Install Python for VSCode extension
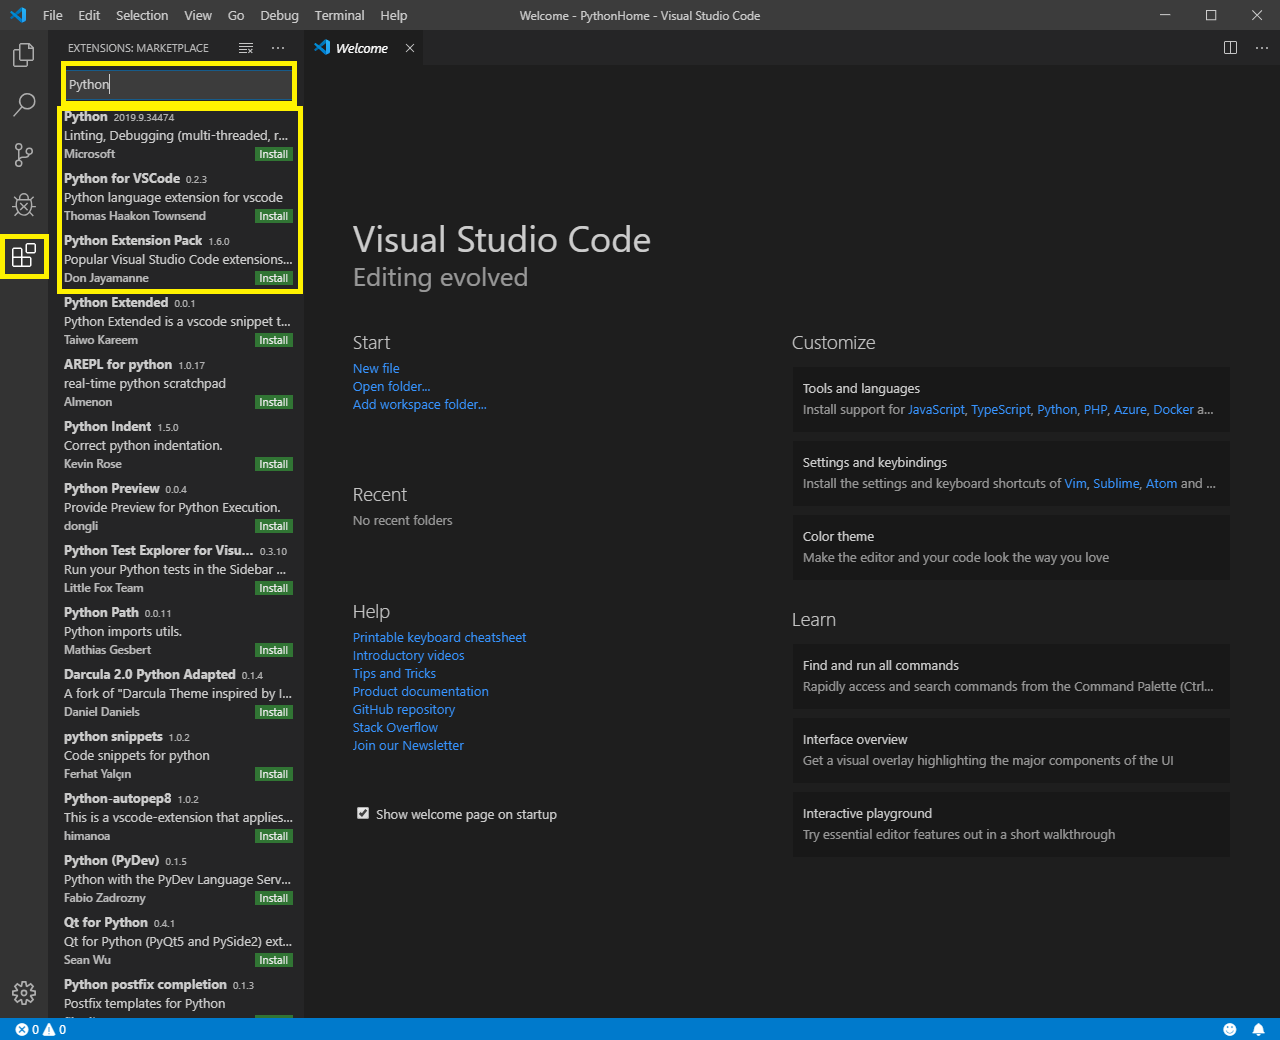 tap(273, 216)
